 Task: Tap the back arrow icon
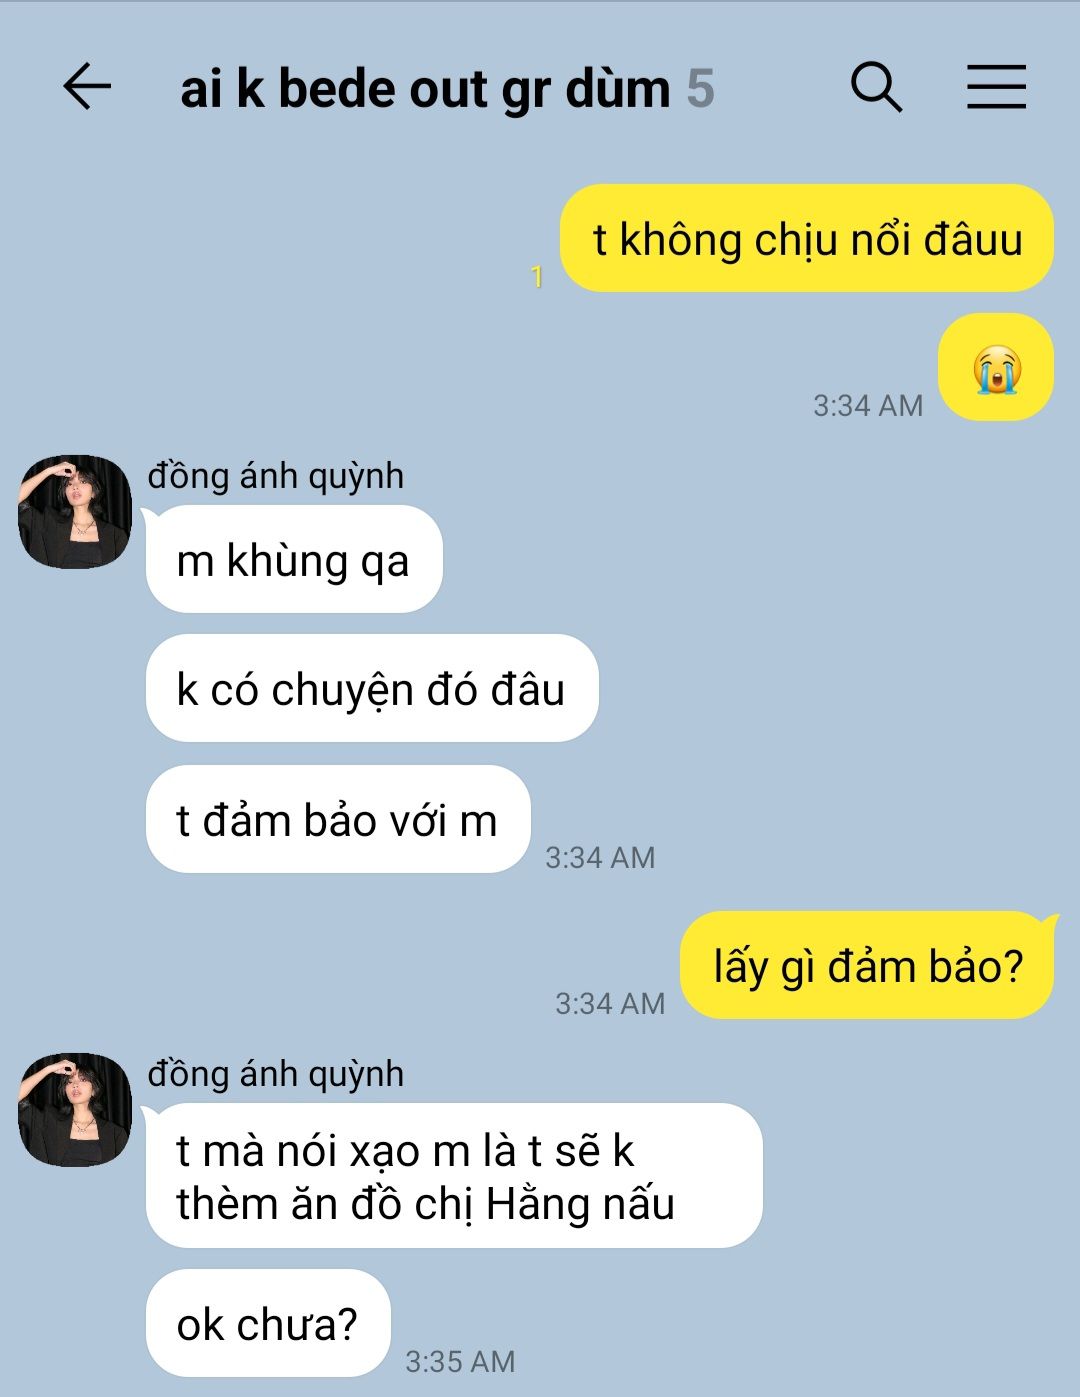click(x=87, y=87)
